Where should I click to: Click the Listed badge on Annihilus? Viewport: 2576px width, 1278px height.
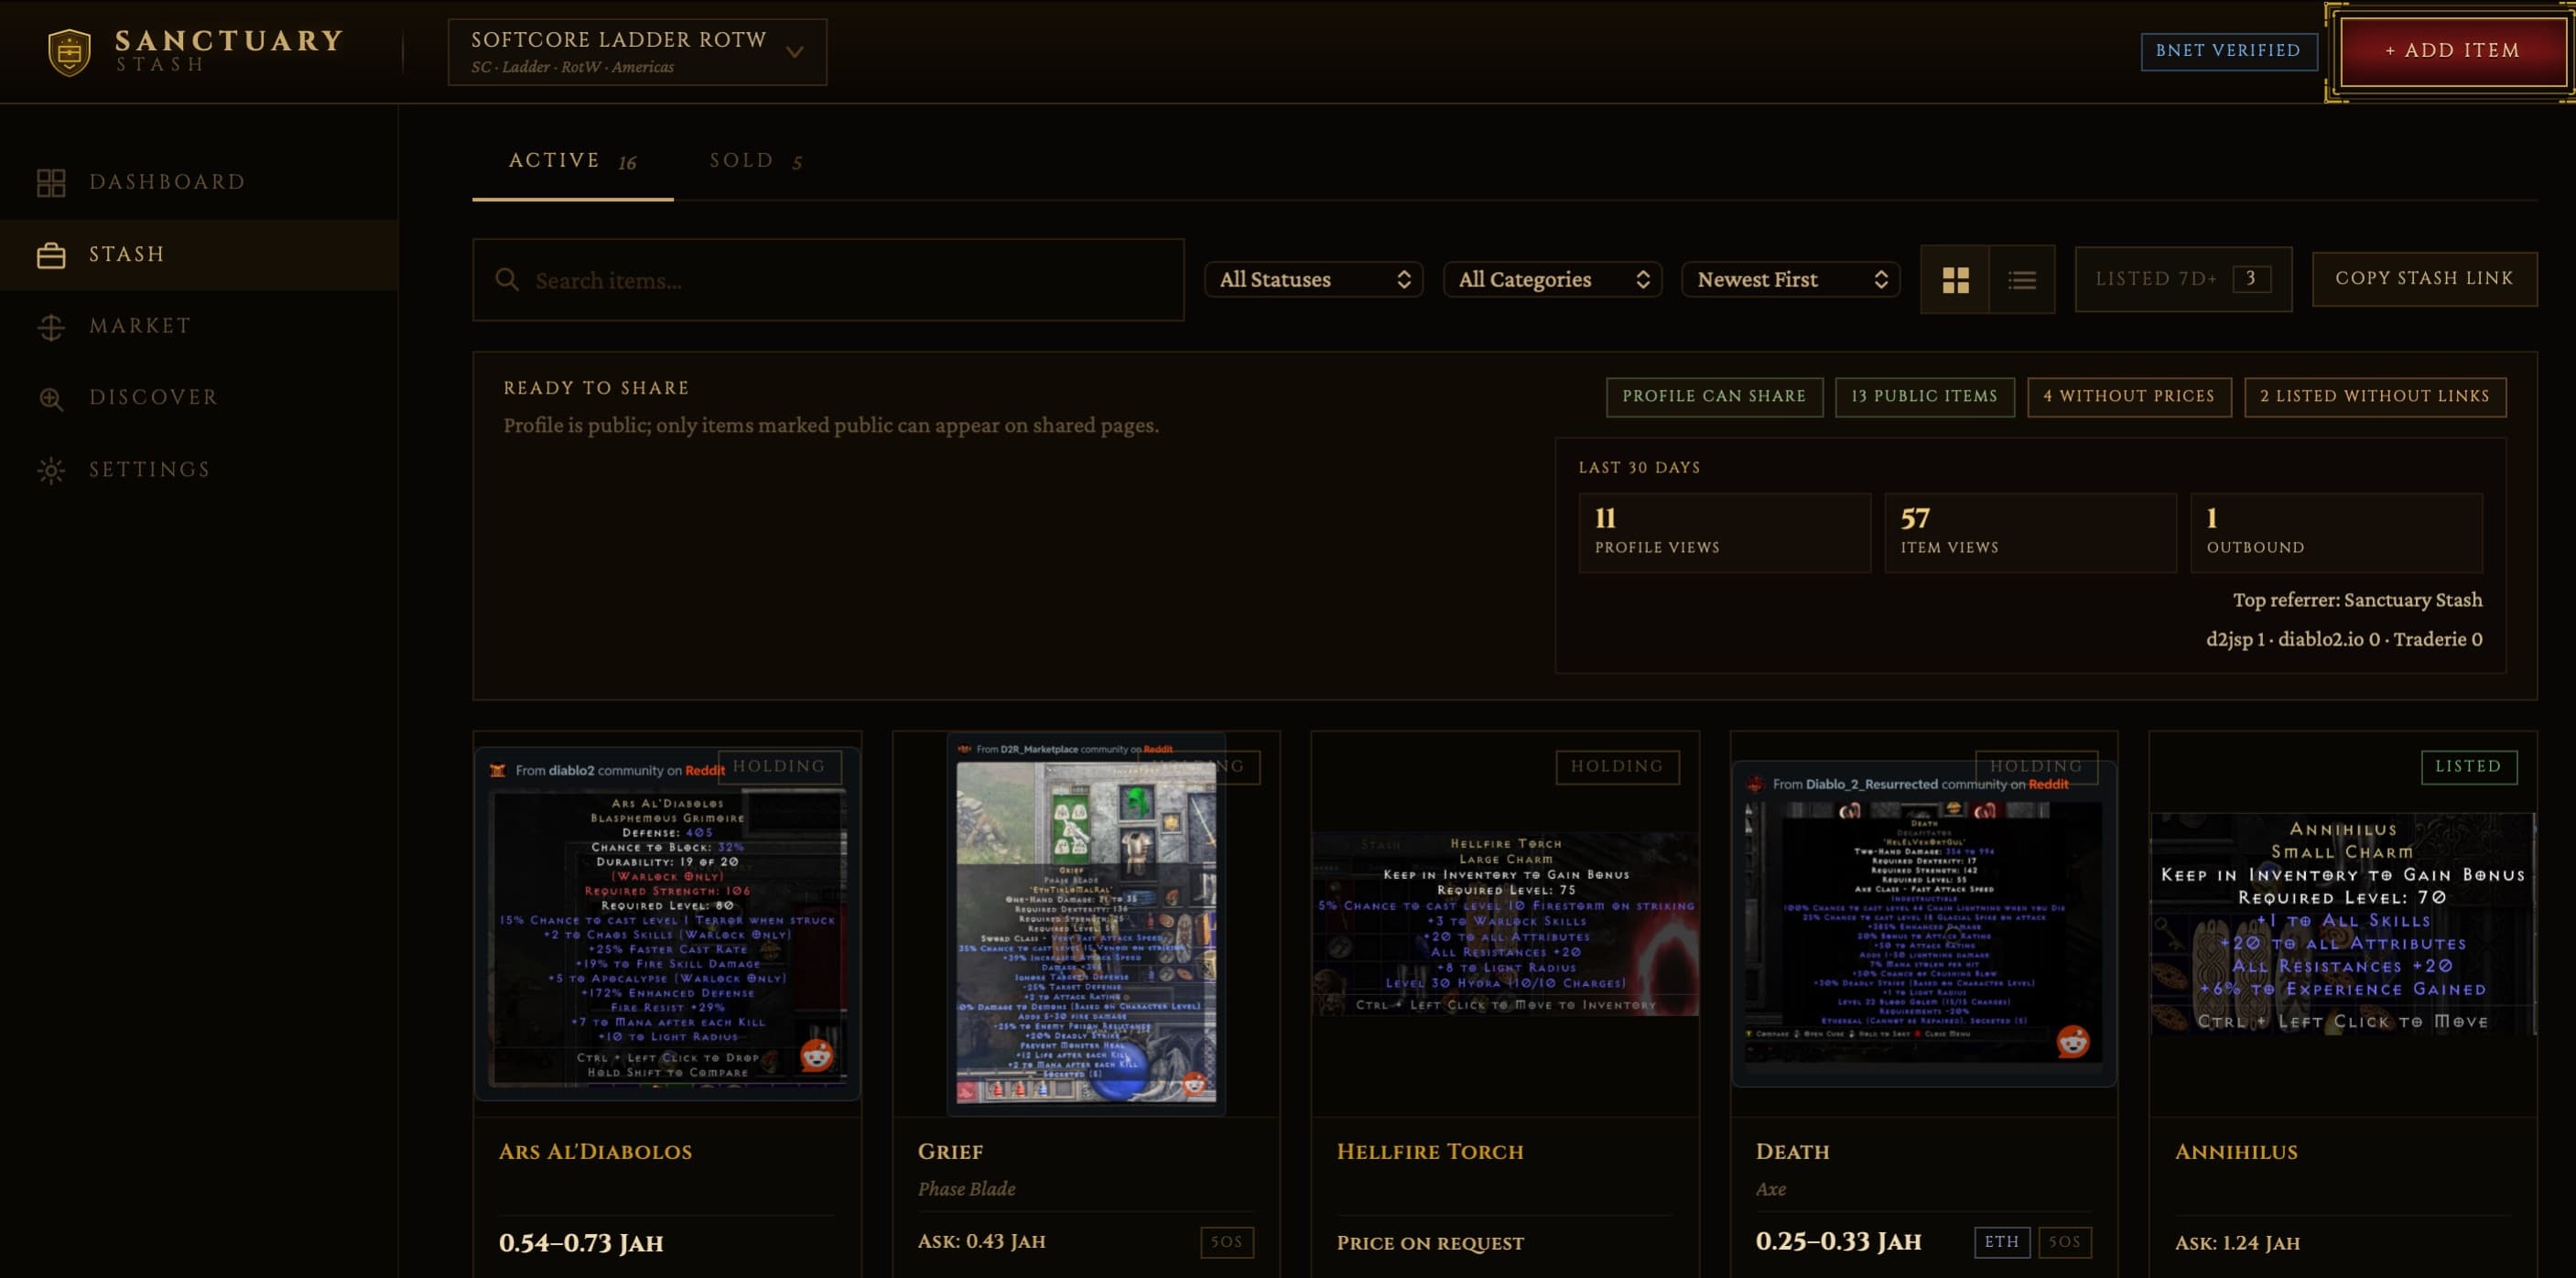click(2468, 767)
